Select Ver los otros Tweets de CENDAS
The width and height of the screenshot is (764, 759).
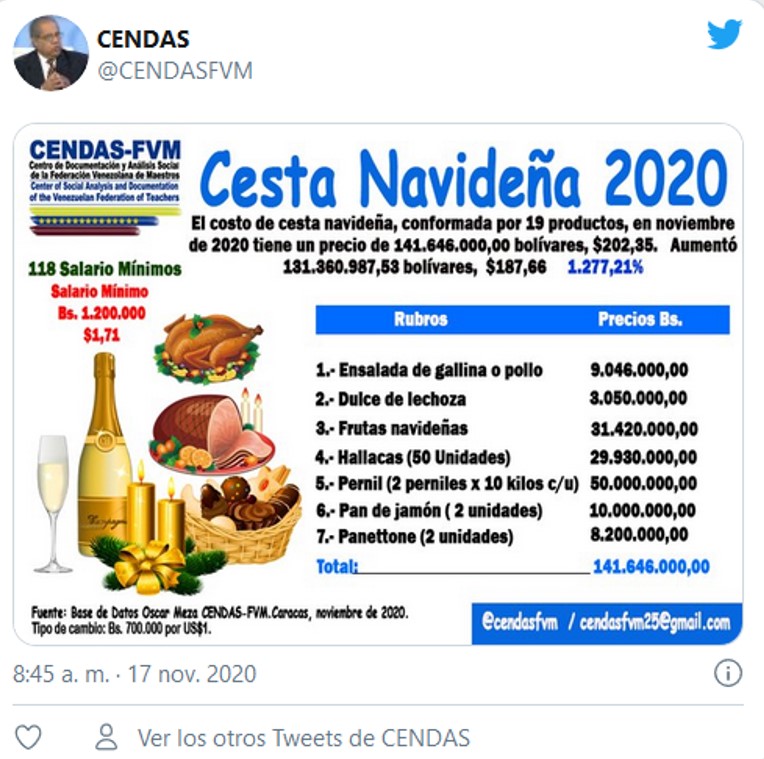coord(304,738)
